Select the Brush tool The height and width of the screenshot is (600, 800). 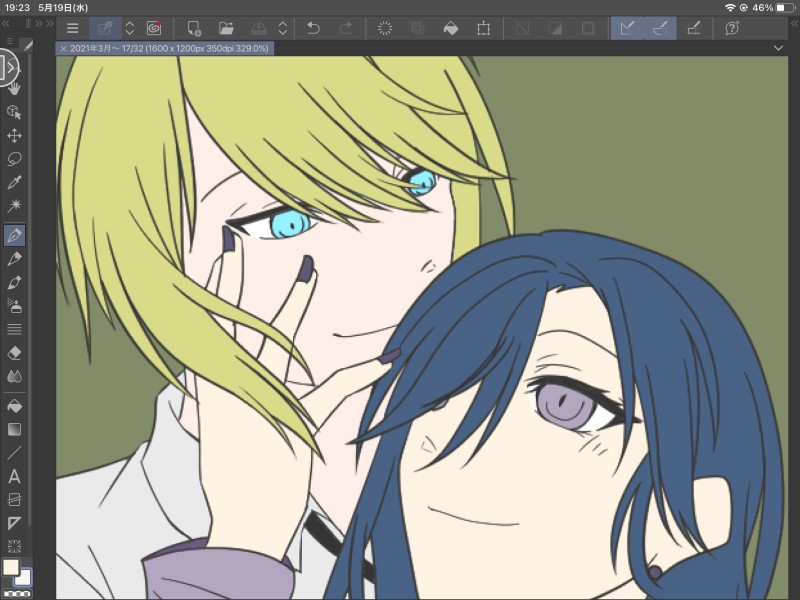point(14,283)
